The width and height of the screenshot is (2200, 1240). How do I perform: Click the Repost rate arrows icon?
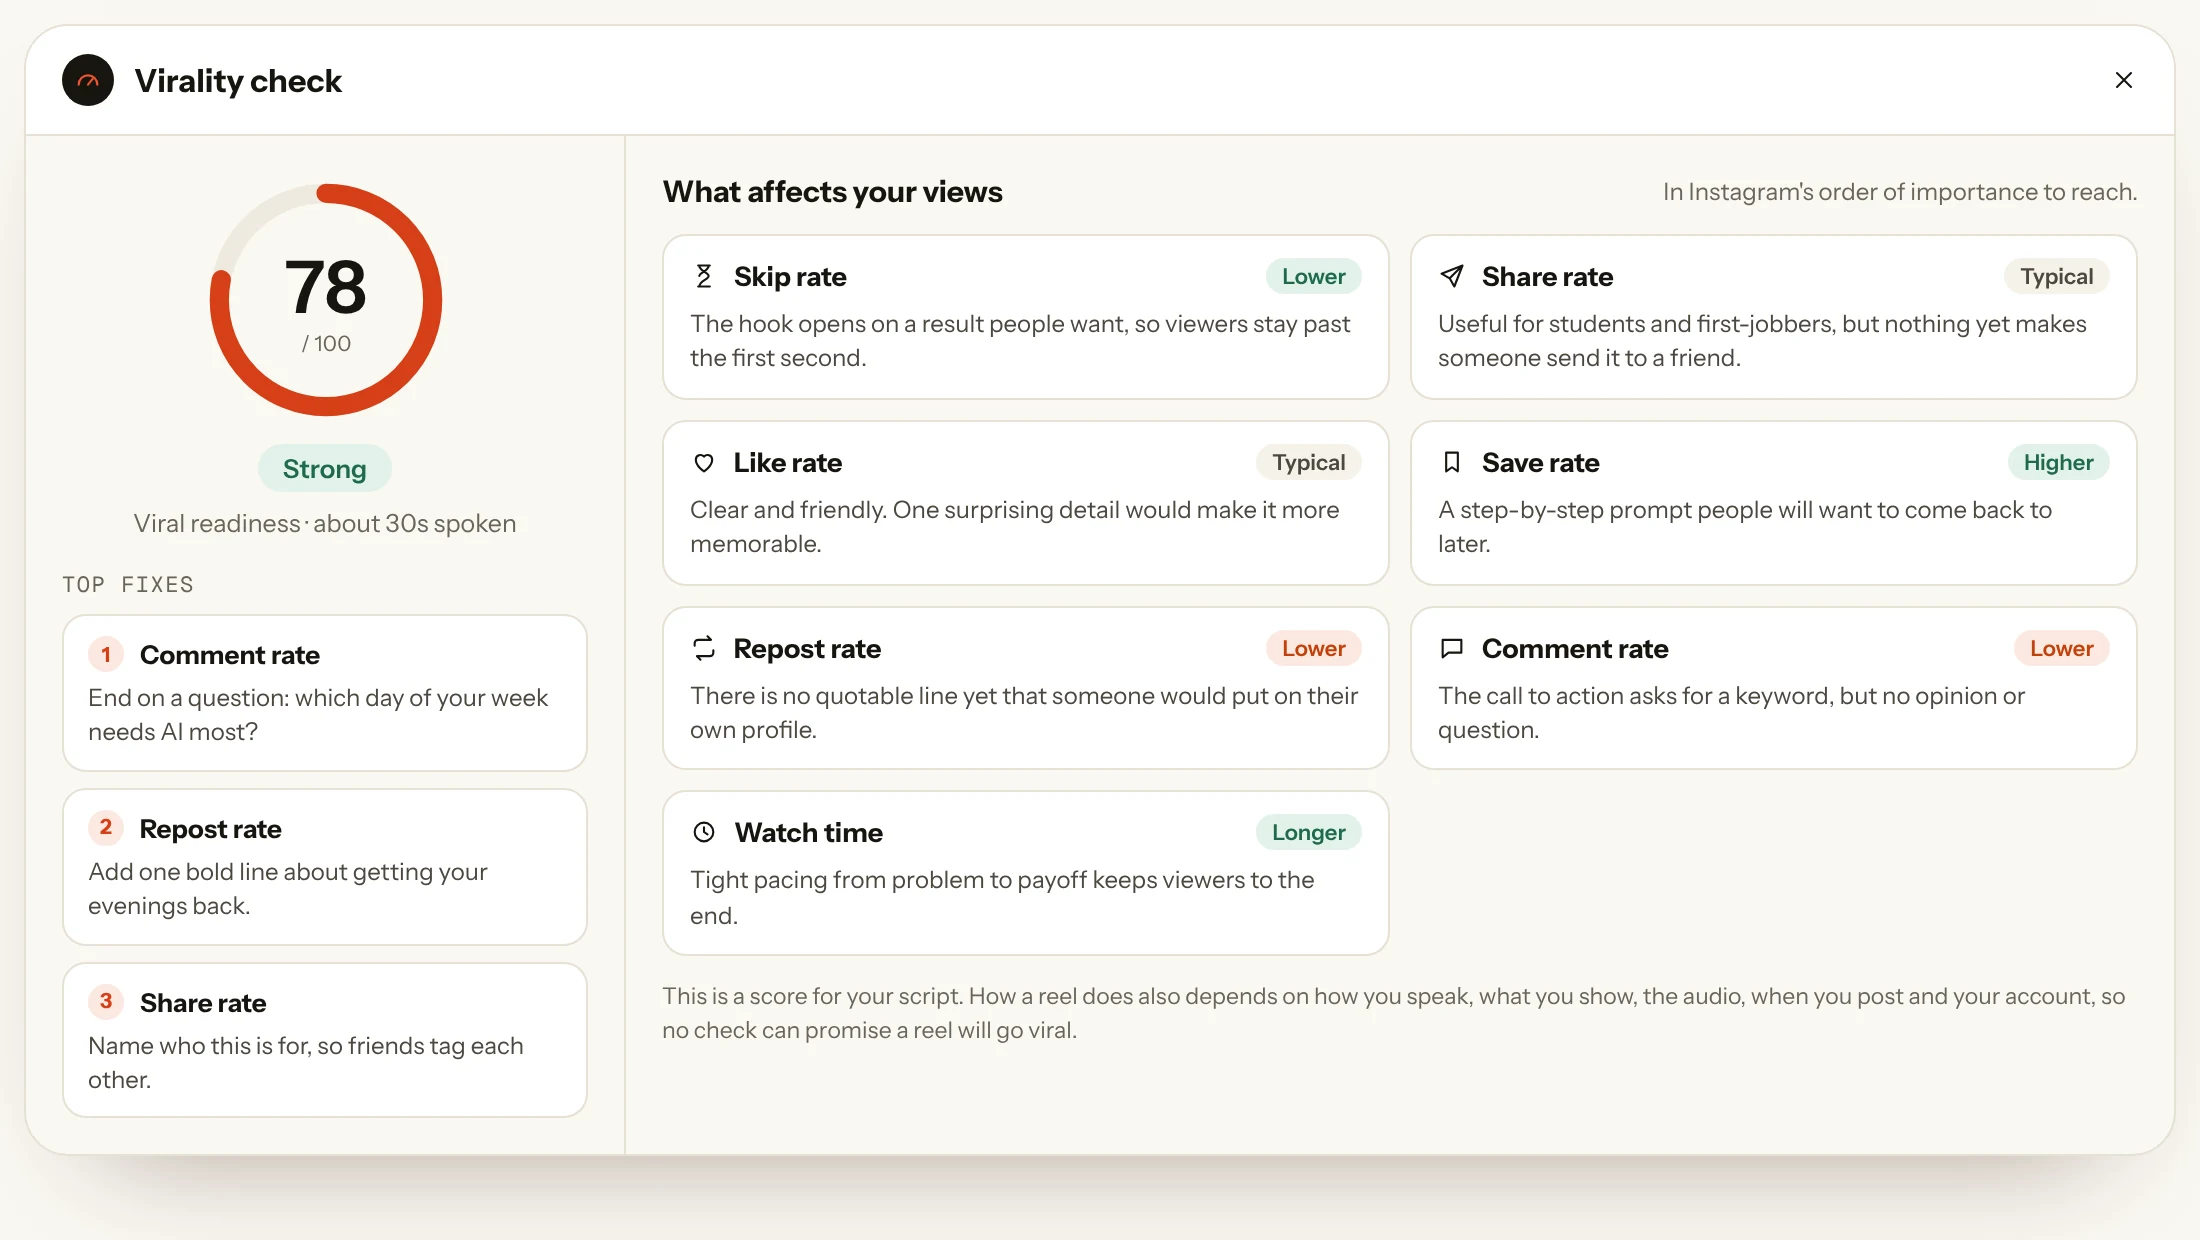704,648
